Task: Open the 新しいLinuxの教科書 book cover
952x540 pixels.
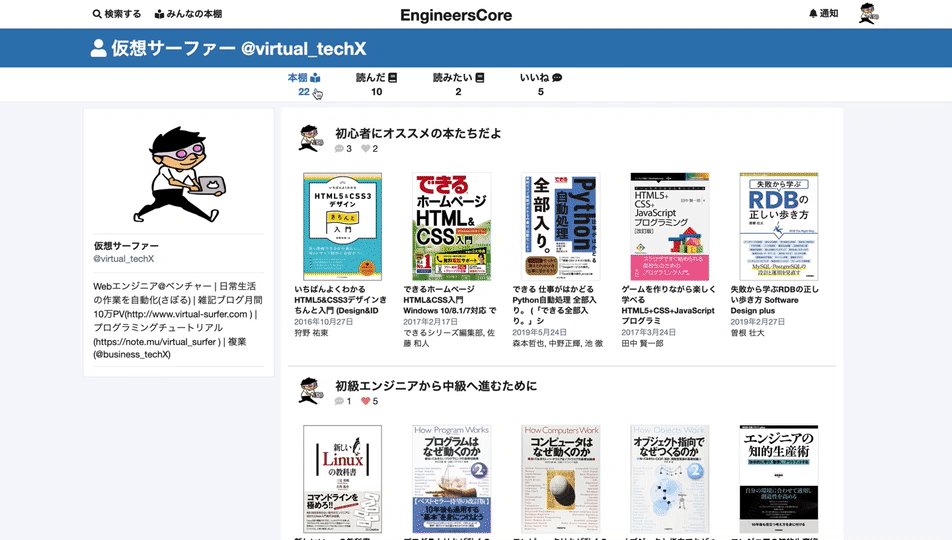Action: tap(342, 479)
